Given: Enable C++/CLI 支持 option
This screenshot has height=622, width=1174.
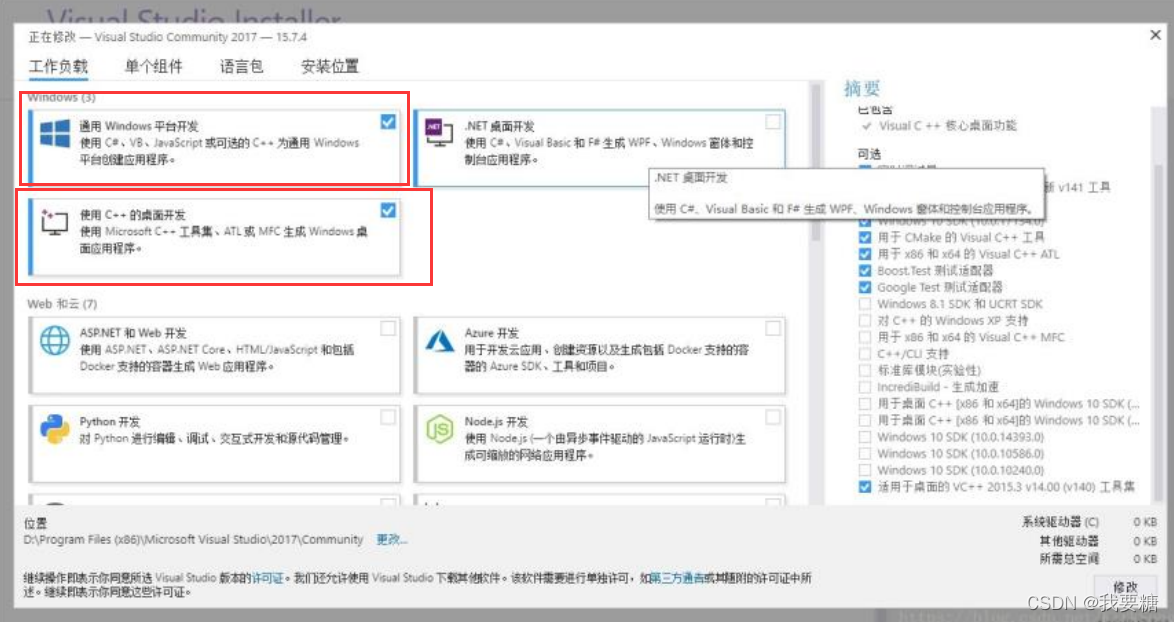Looking at the screenshot, I should (865, 353).
